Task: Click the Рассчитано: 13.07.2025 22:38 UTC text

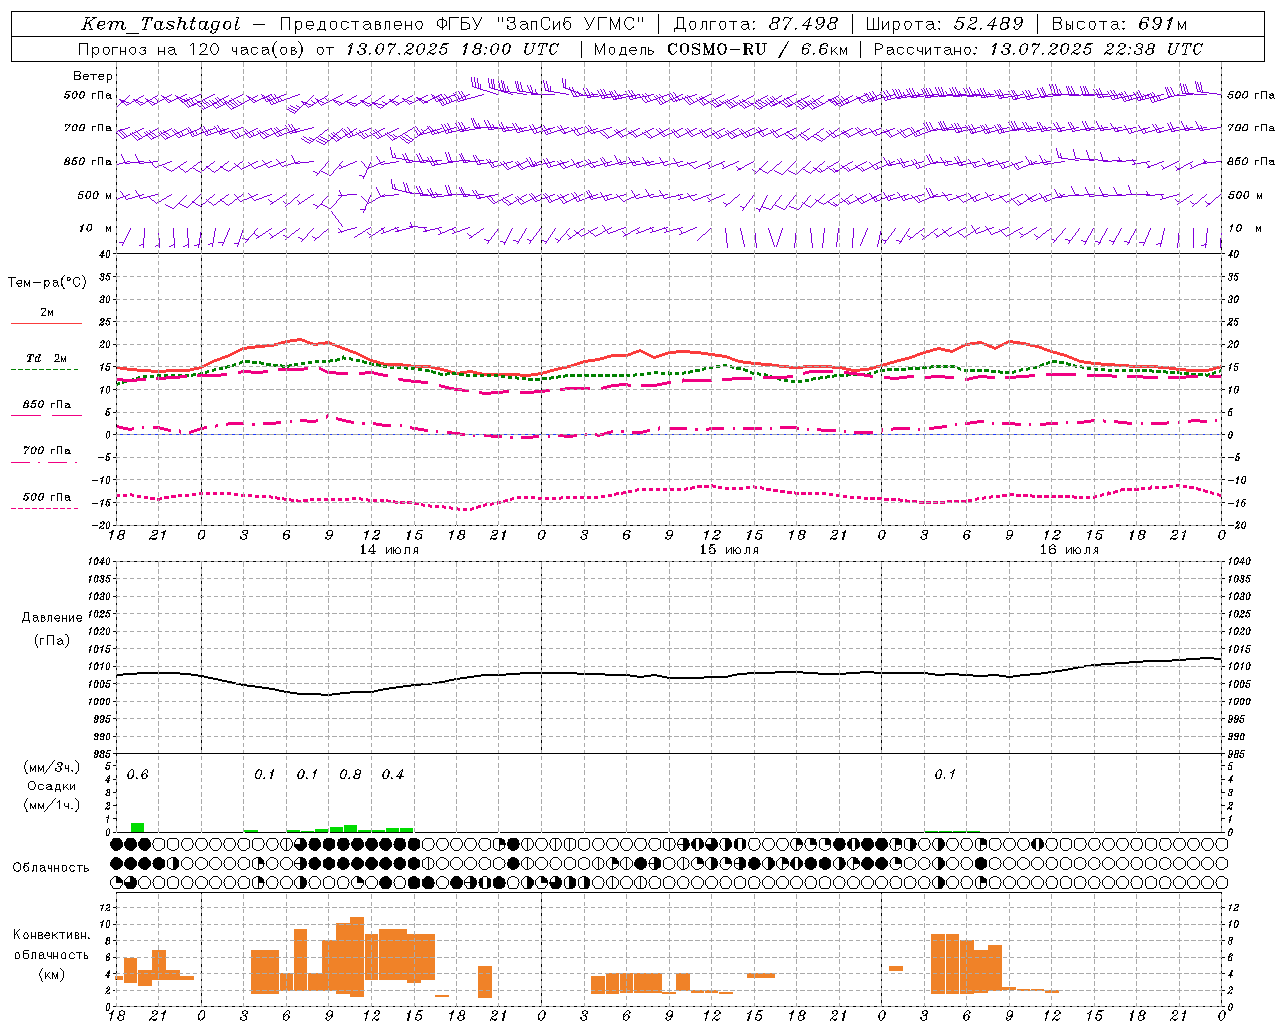Action: [1038, 49]
